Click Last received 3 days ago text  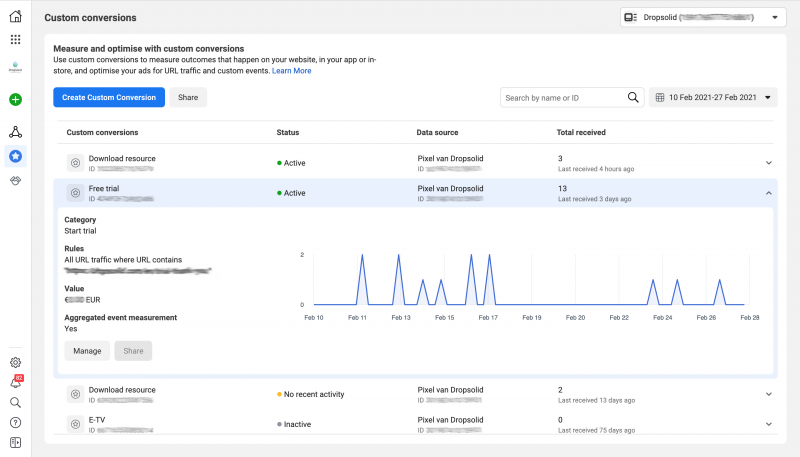(594, 199)
